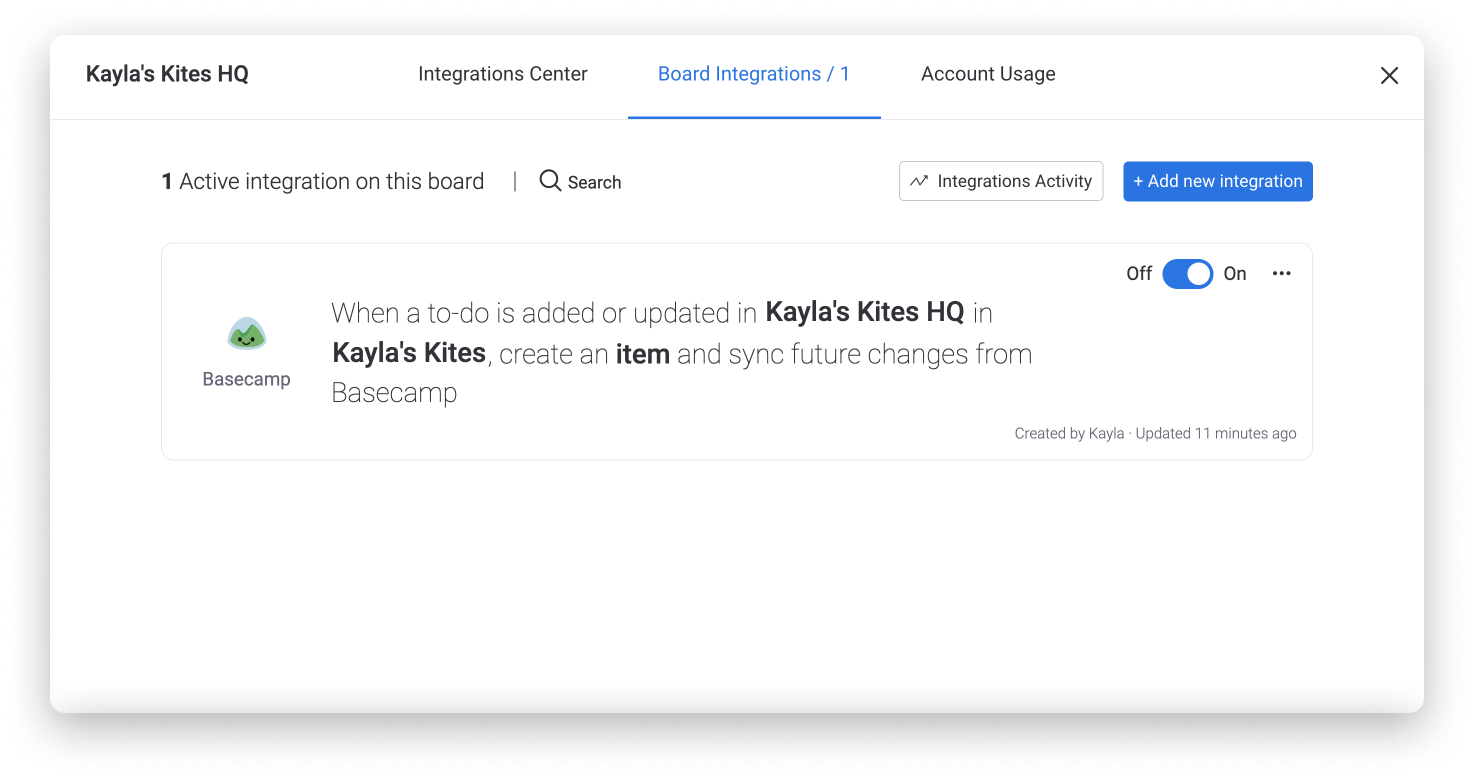The image size is (1474, 778).
Task: Click the On label beside toggle
Action: [x=1235, y=274]
